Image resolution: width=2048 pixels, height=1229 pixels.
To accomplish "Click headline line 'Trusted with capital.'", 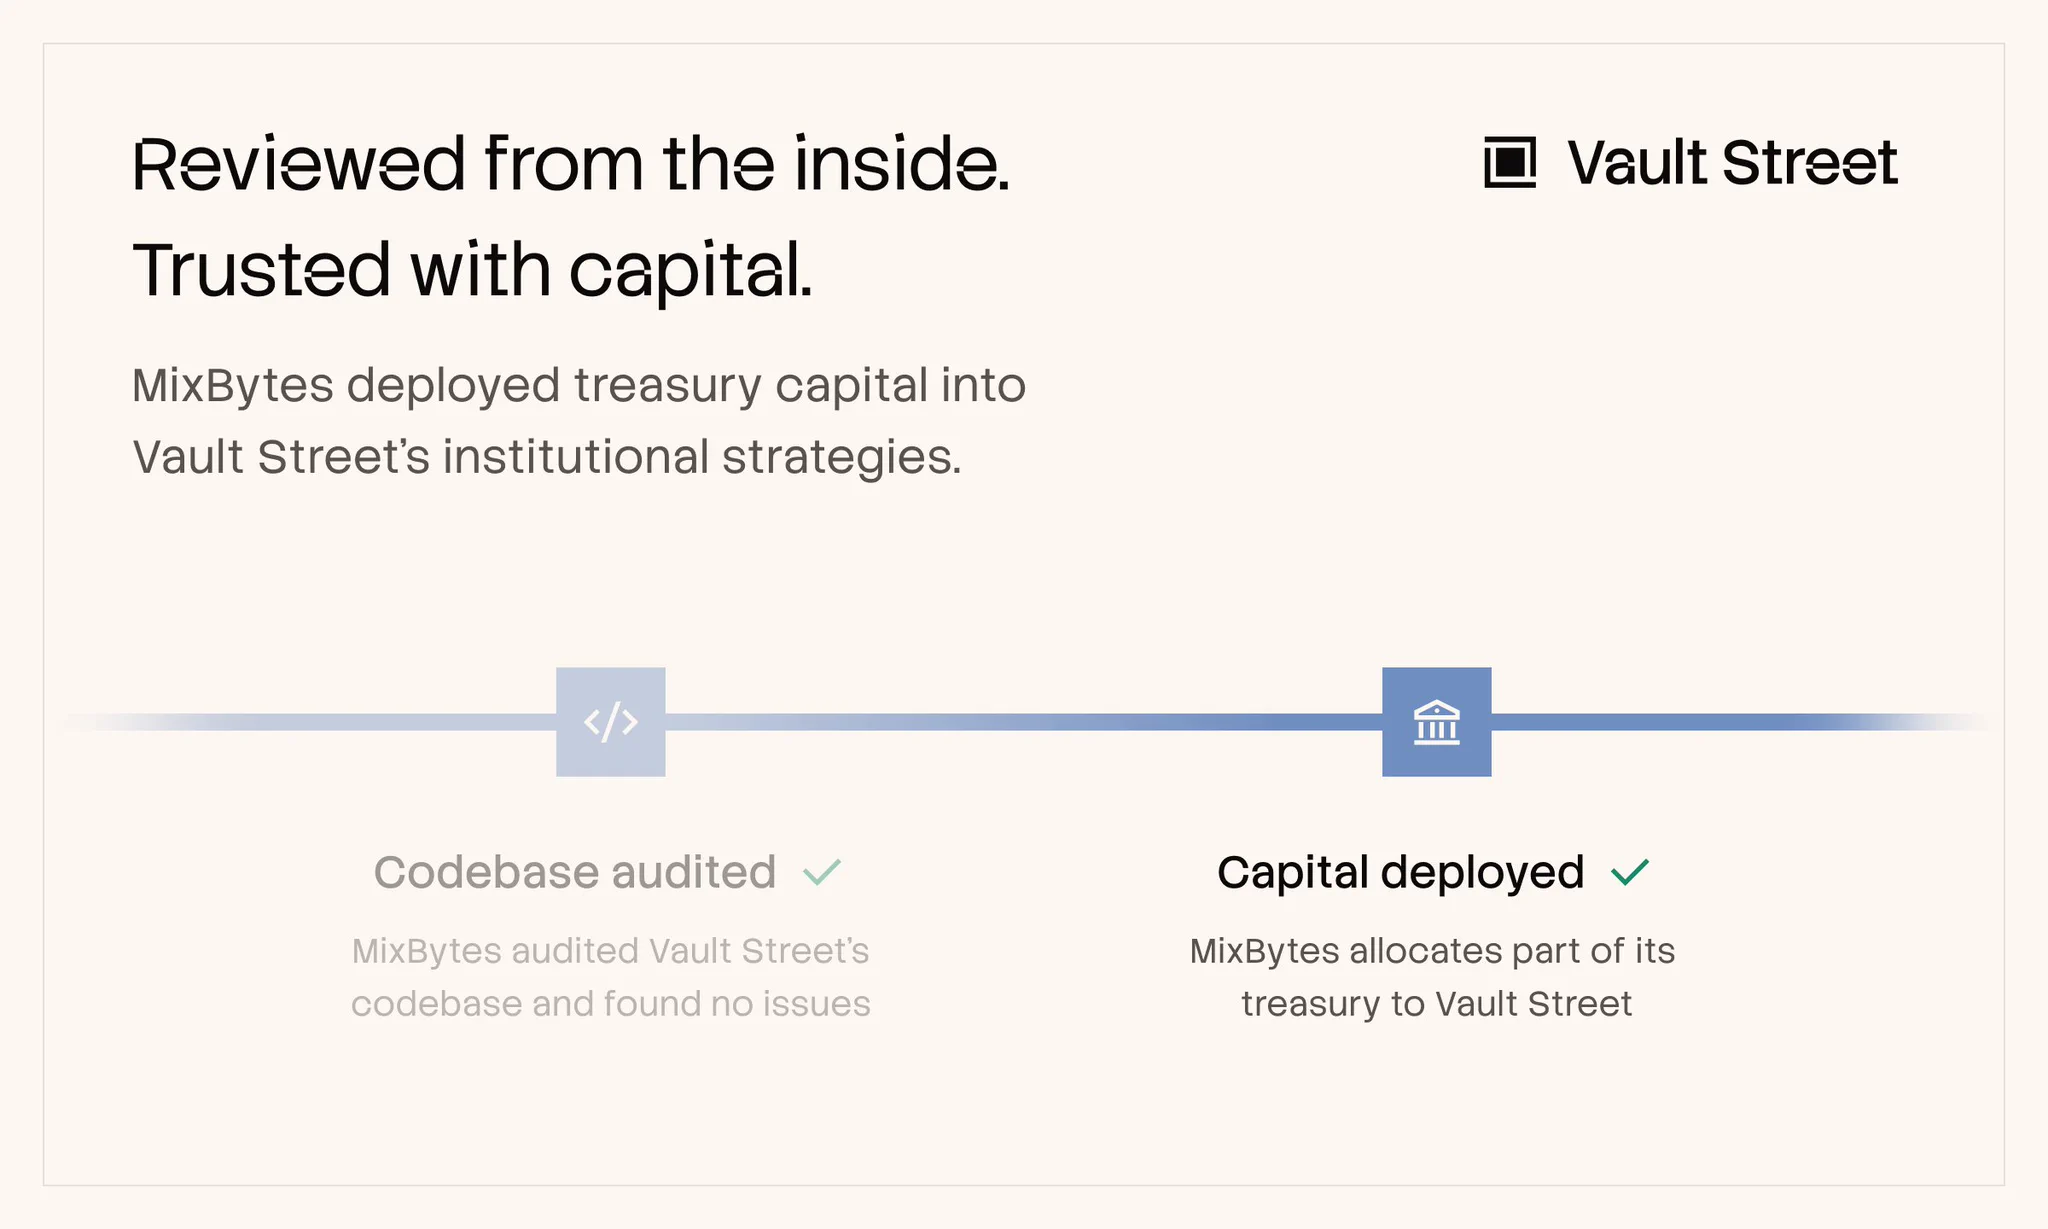I will [473, 270].
